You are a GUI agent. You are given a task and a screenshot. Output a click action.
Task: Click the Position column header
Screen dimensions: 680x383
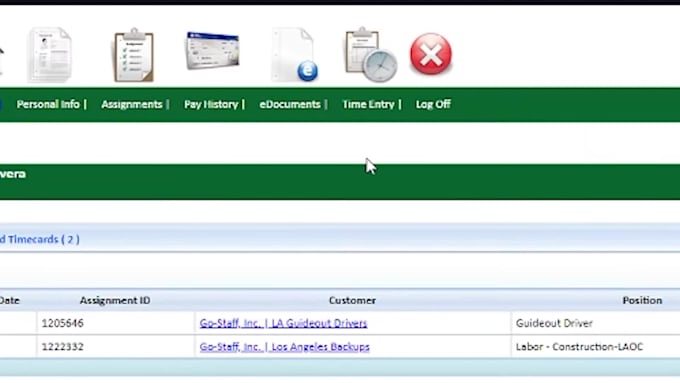[x=642, y=300]
